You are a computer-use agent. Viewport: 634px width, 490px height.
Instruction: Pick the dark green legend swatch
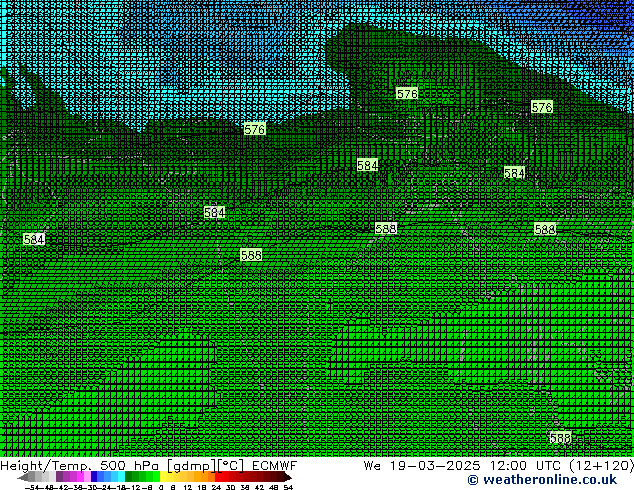pos(129,476)
